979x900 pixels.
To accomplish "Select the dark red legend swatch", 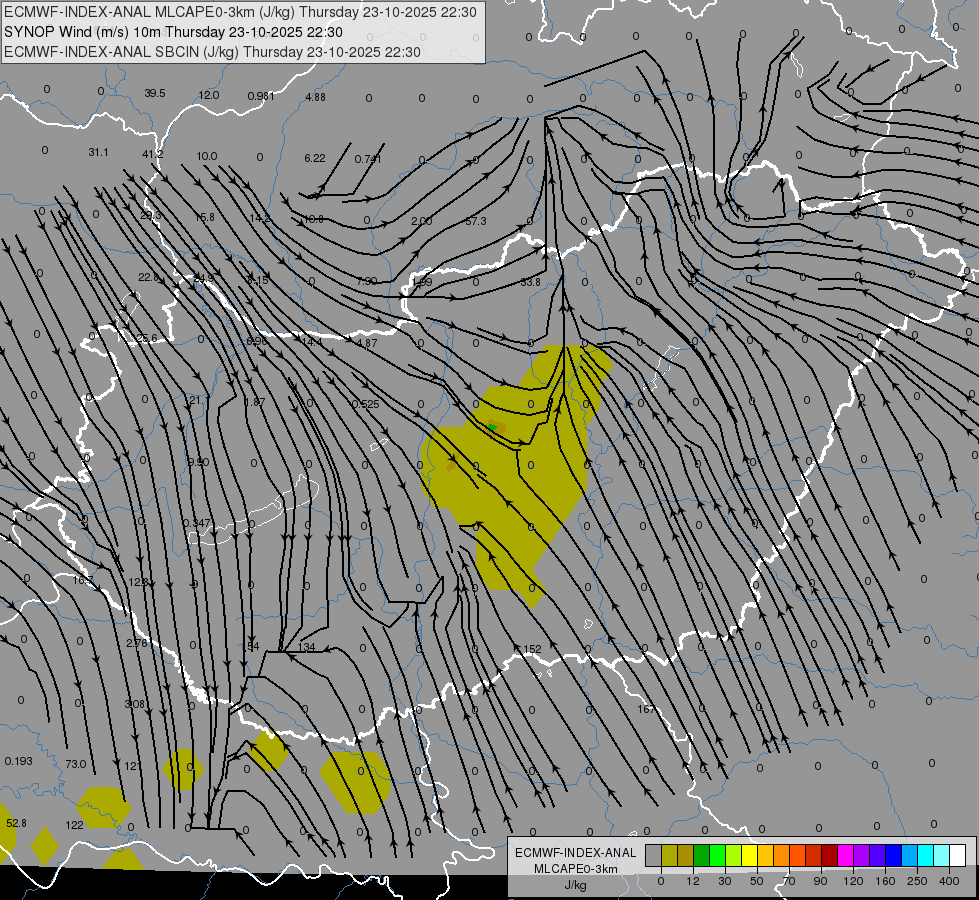I will tap(830, 855).
